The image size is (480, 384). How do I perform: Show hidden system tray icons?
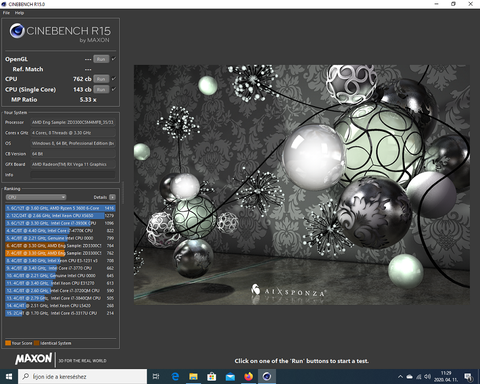[400, 377]
